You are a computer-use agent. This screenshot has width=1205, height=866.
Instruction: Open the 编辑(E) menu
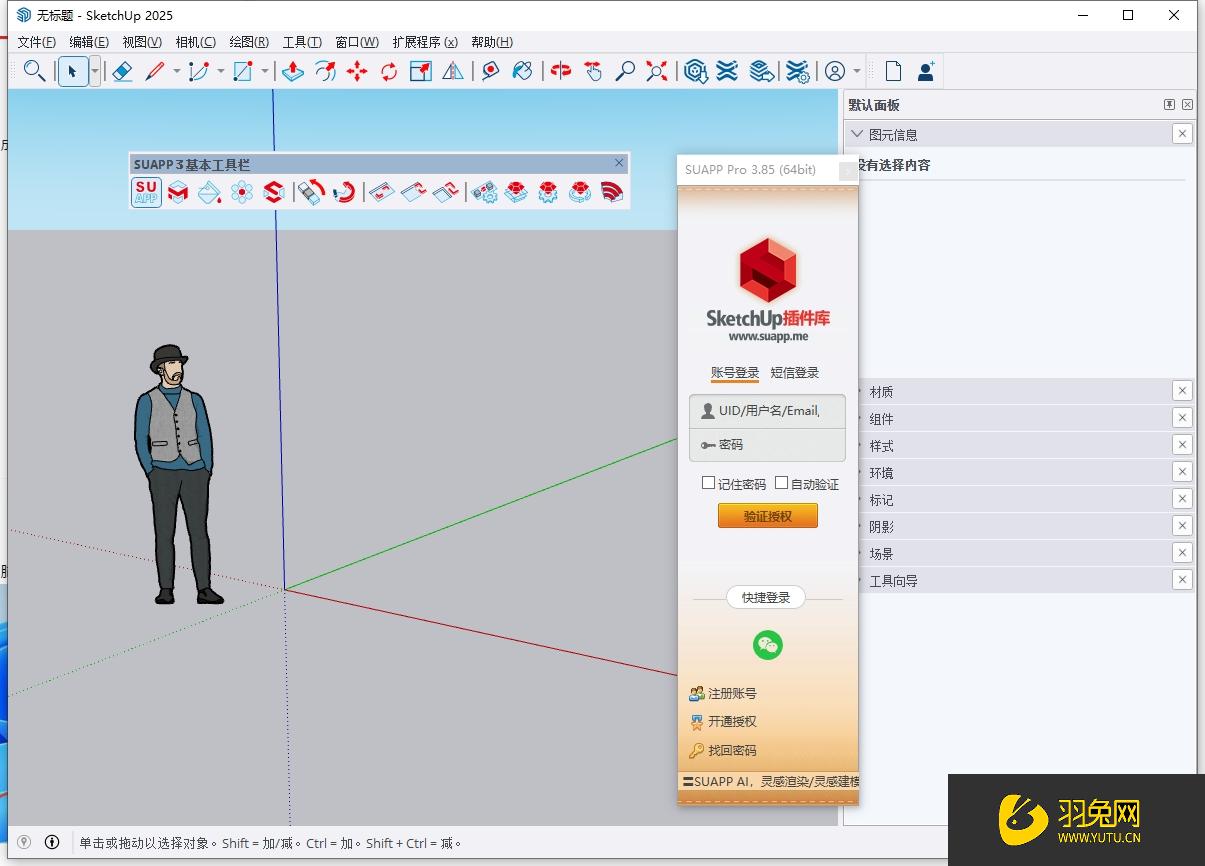(x=89, y=42)
